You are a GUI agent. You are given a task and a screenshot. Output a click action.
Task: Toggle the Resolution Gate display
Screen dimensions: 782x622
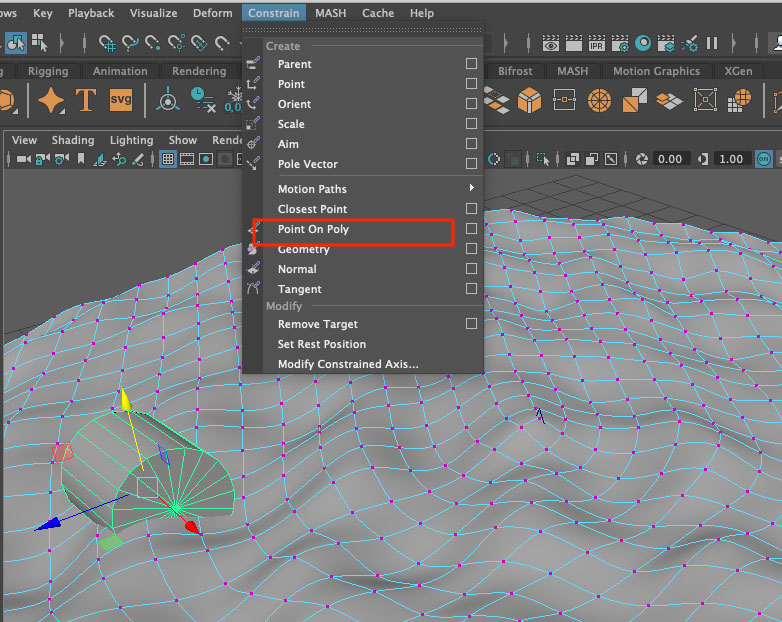205,159
